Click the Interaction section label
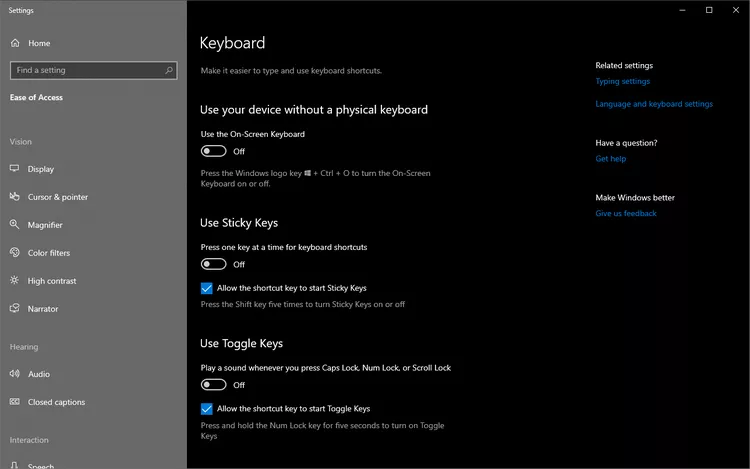Viewport: 750px width, 469px height. coord(29,440)
